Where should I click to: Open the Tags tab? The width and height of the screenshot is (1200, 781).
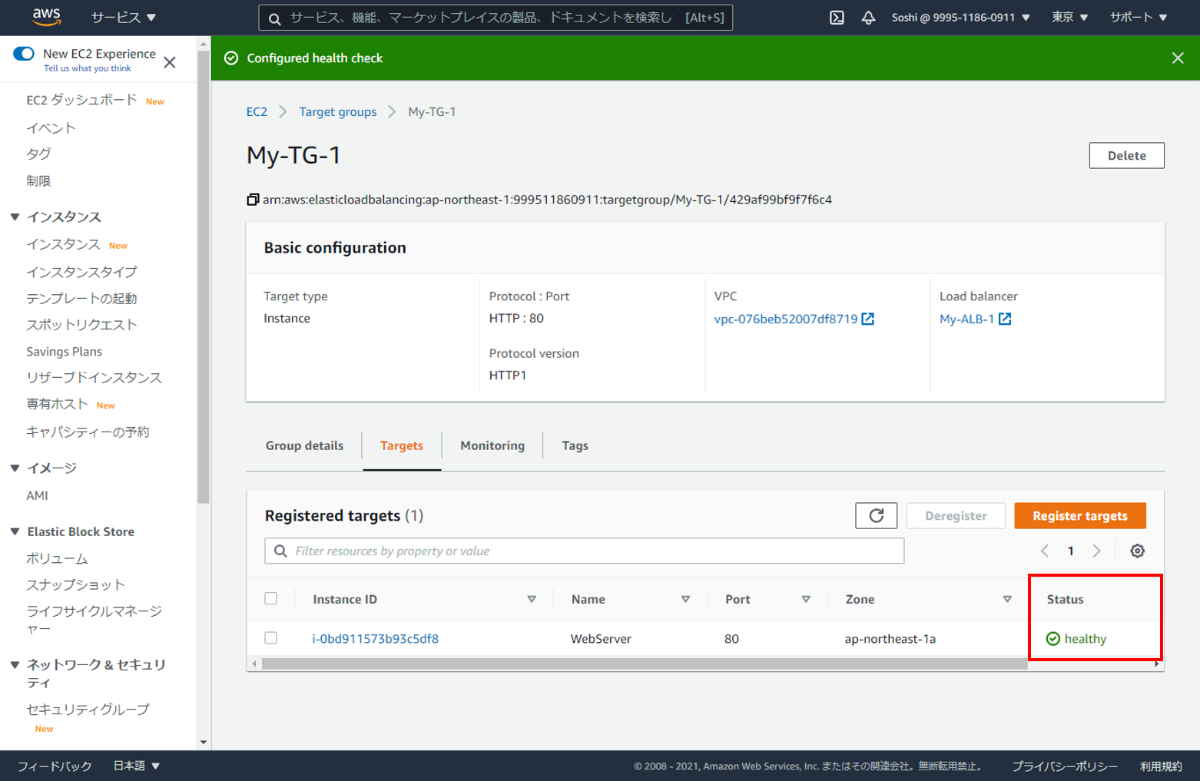(575, 446)
